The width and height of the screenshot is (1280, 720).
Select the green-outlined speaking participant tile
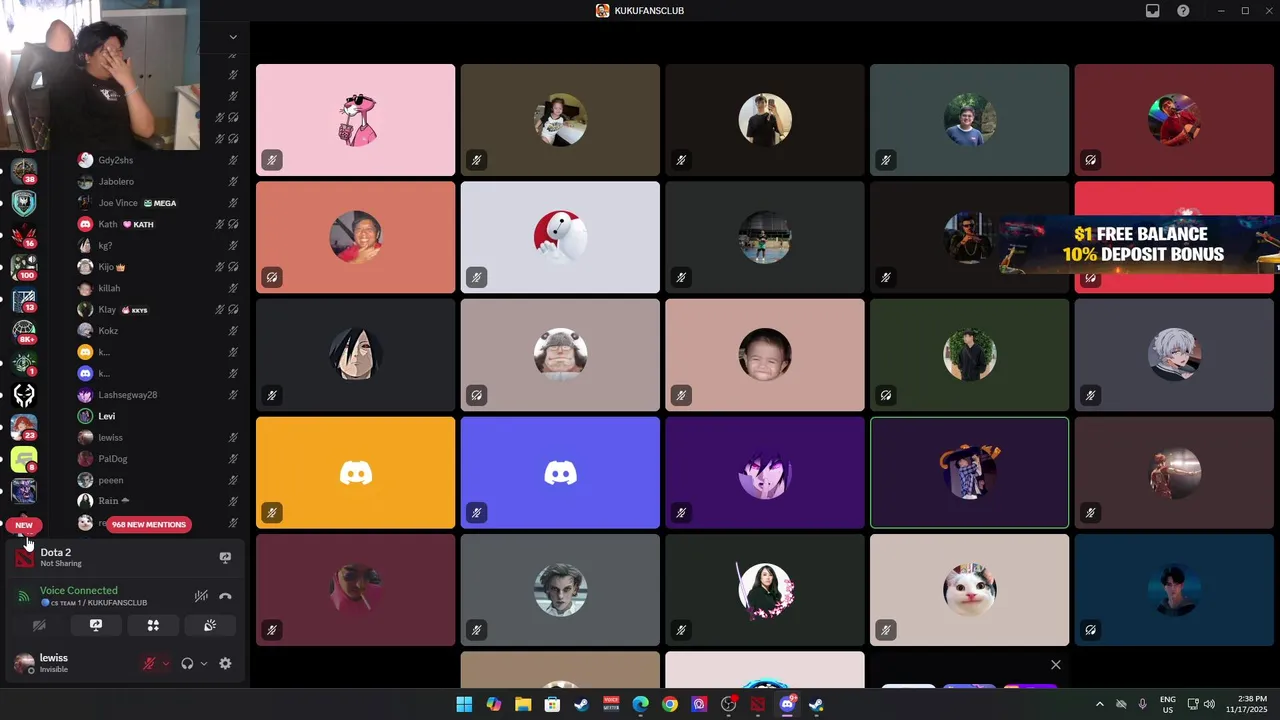pos(969,472)
